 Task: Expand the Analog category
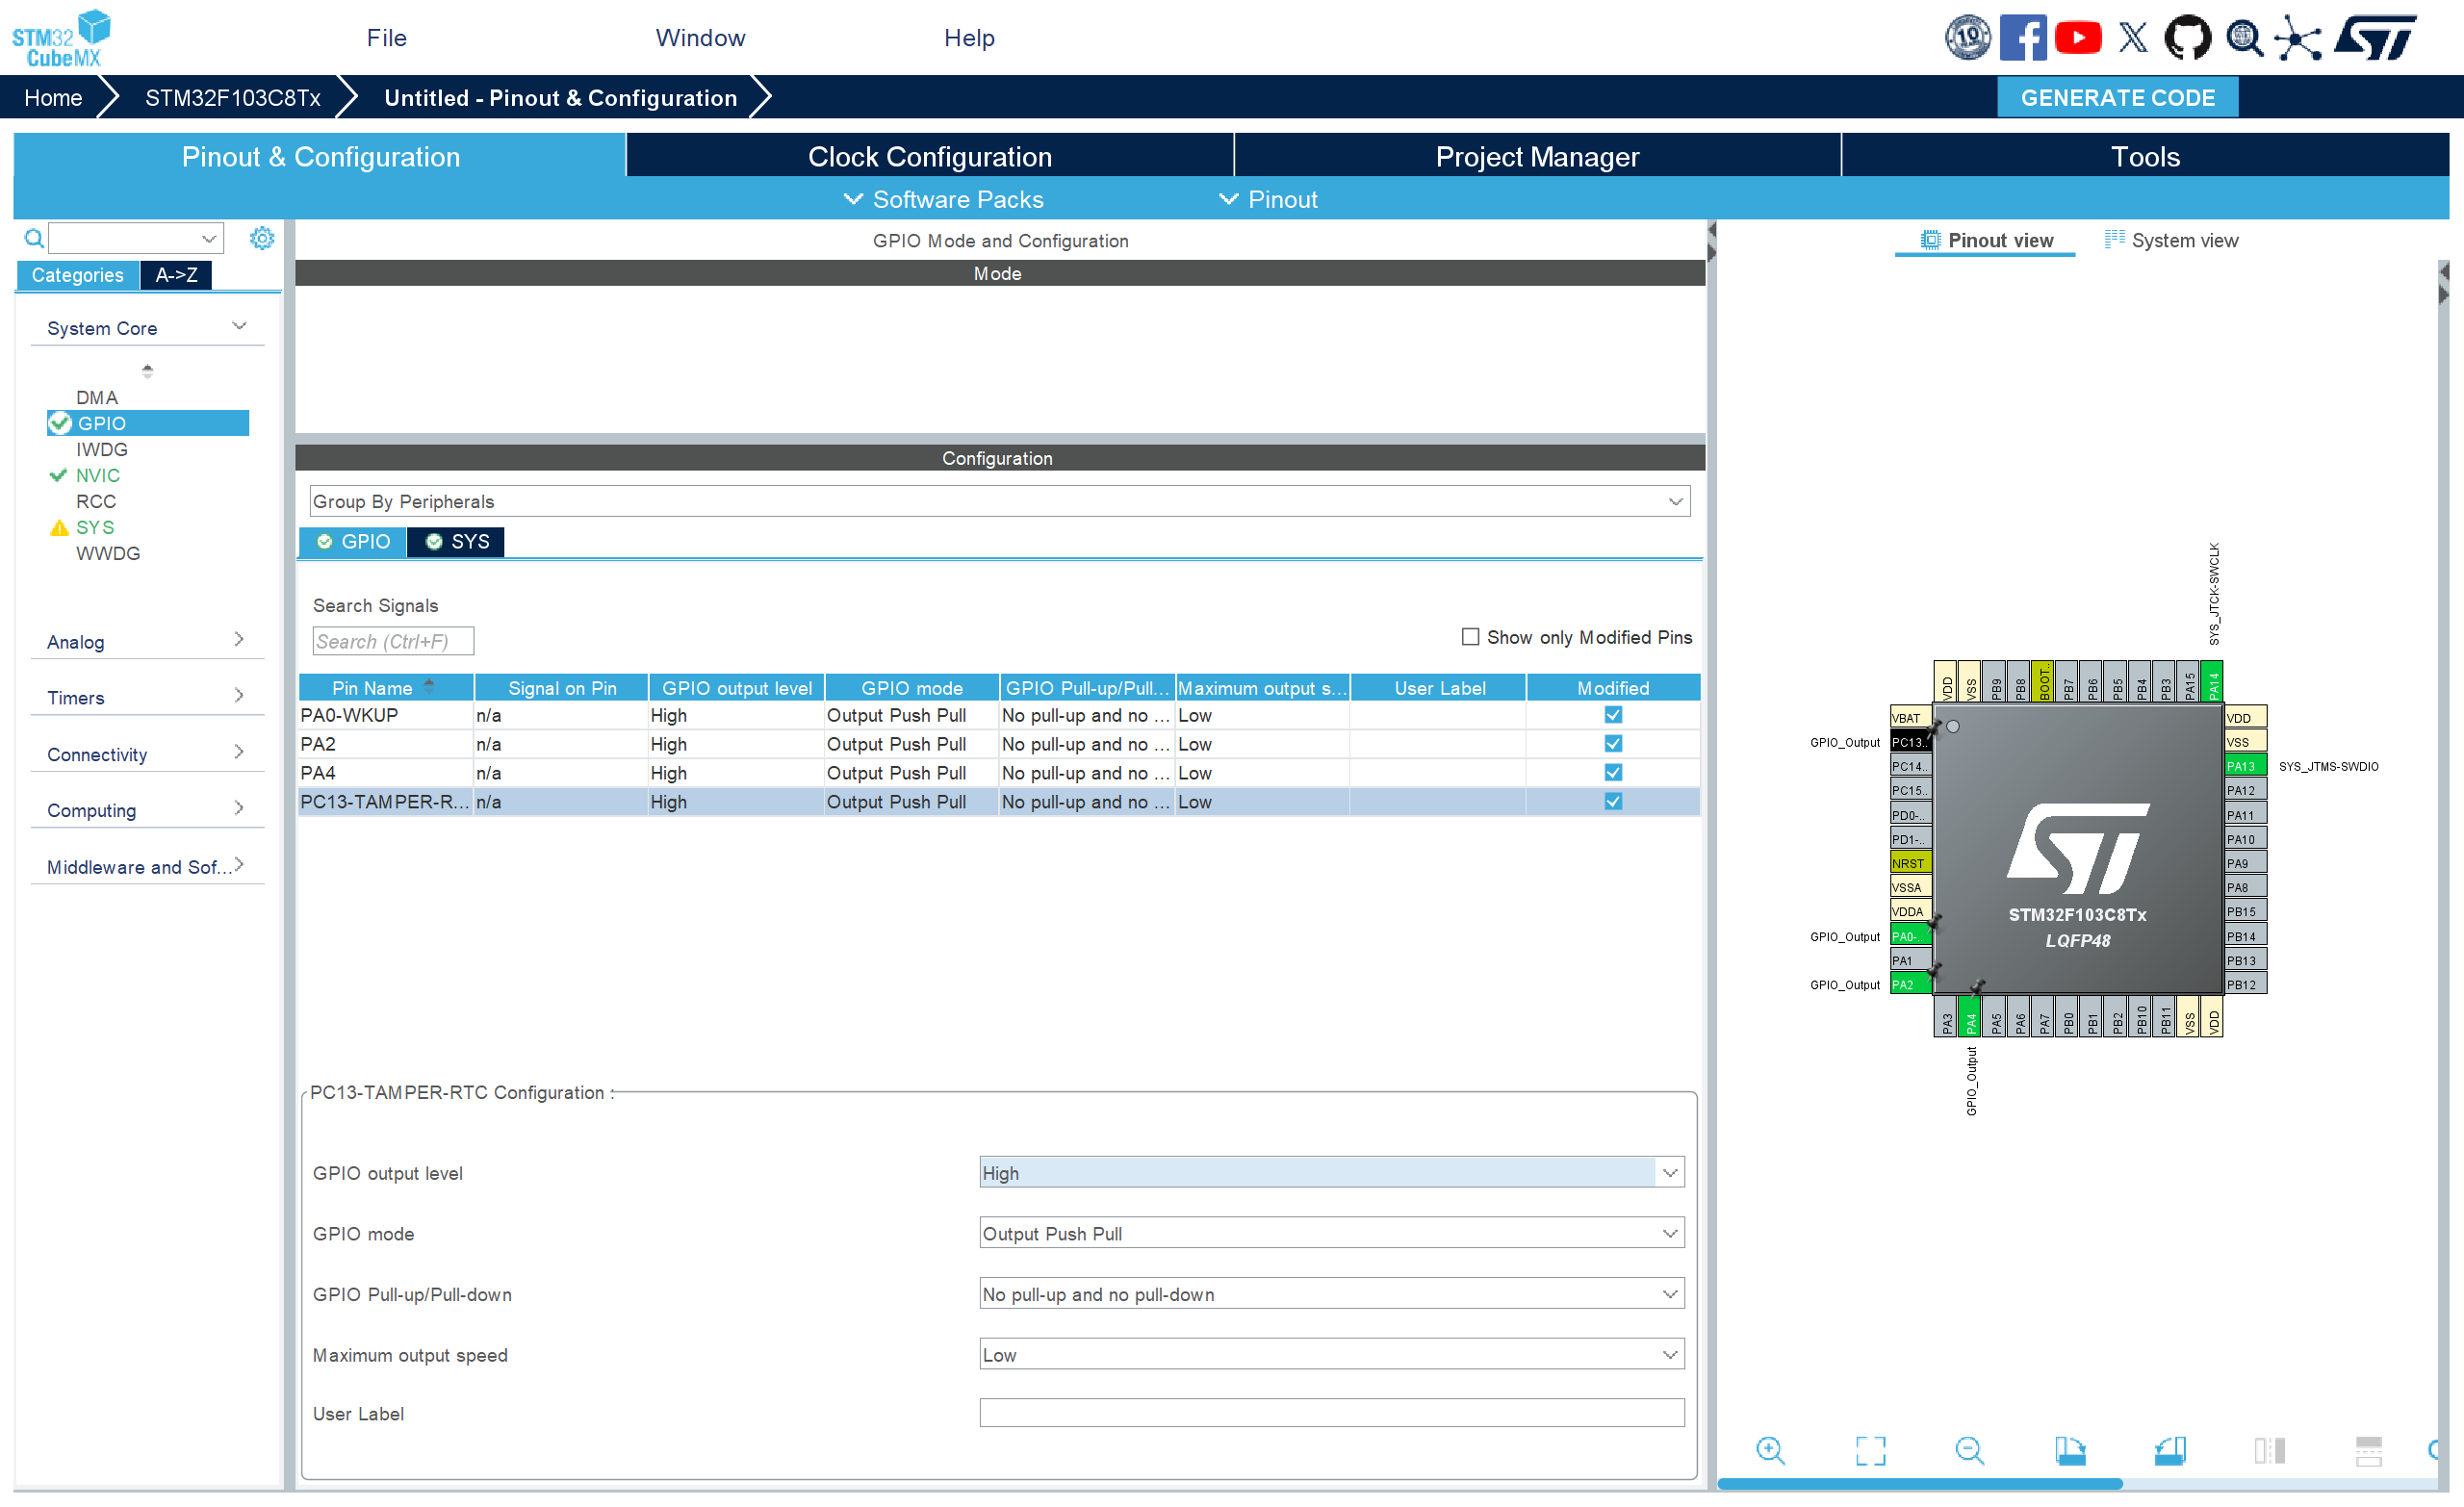click(x=147, y=641)
